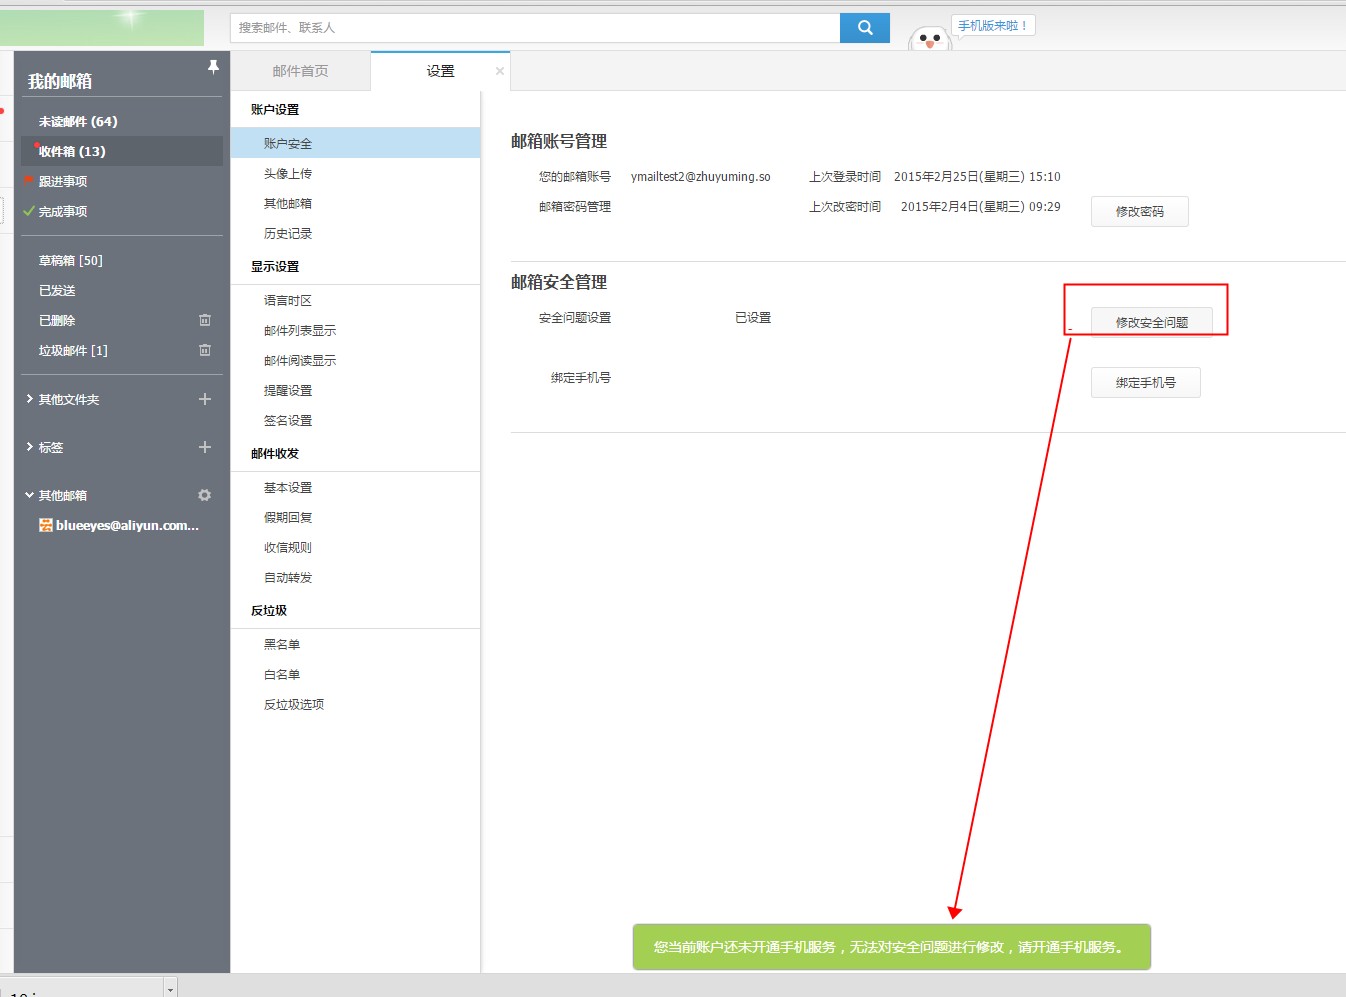Click the 修改密码 button

coord(1139,211)
